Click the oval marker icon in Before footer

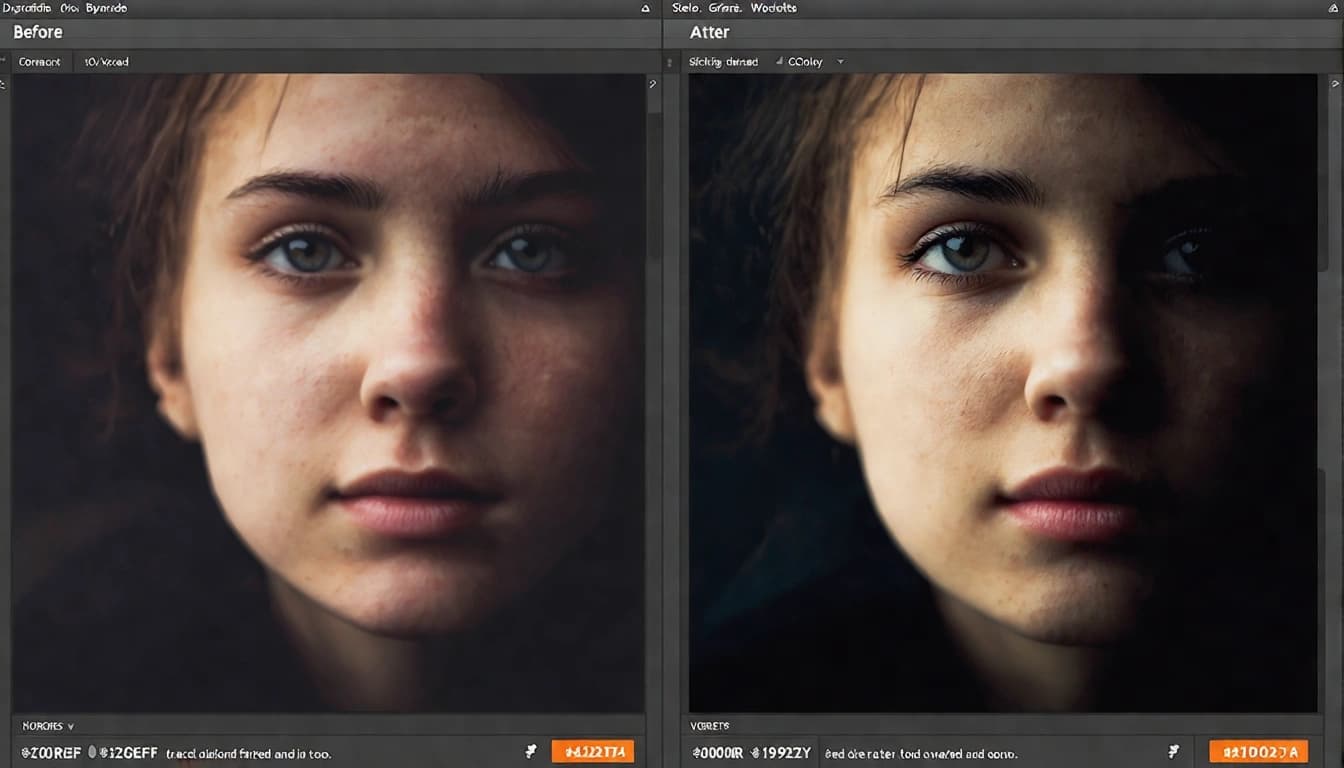[92, 752]
